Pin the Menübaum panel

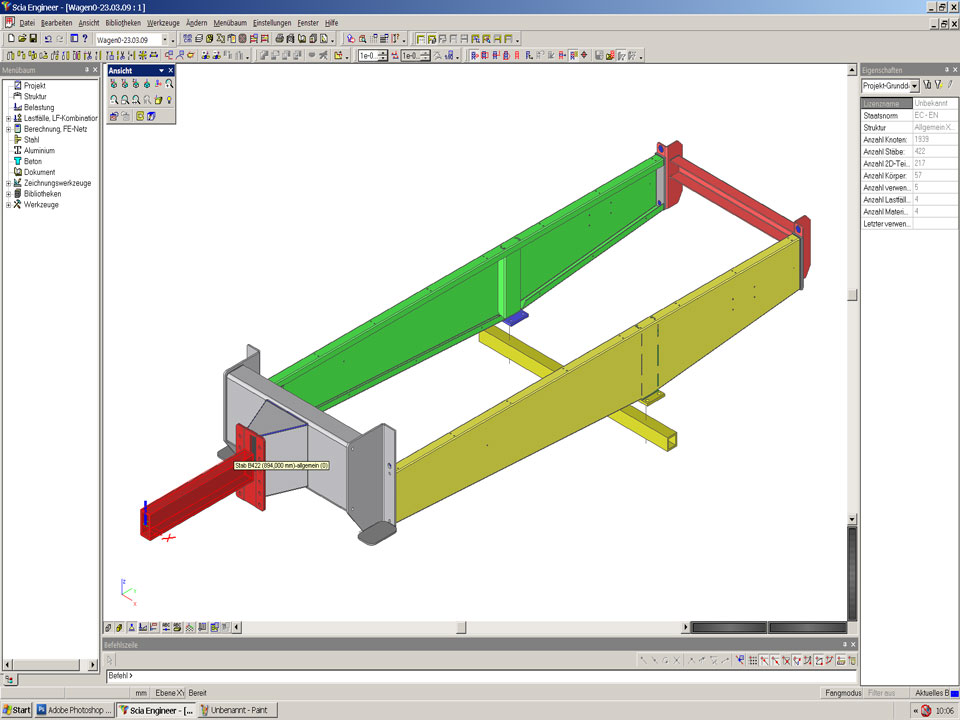[x=88, y=70]
